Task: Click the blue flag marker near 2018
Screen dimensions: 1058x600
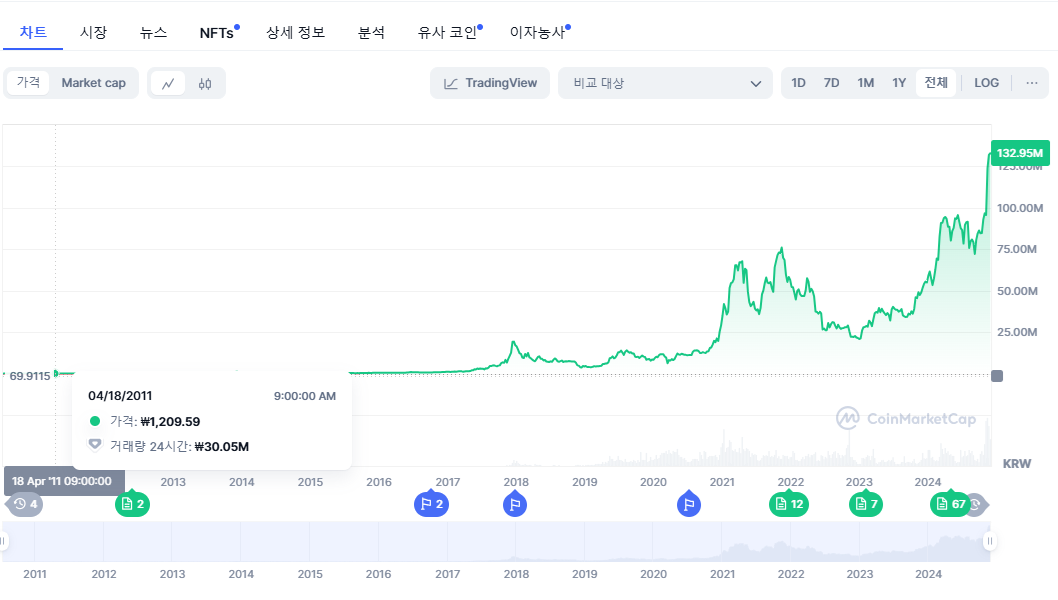Action: 515,504
